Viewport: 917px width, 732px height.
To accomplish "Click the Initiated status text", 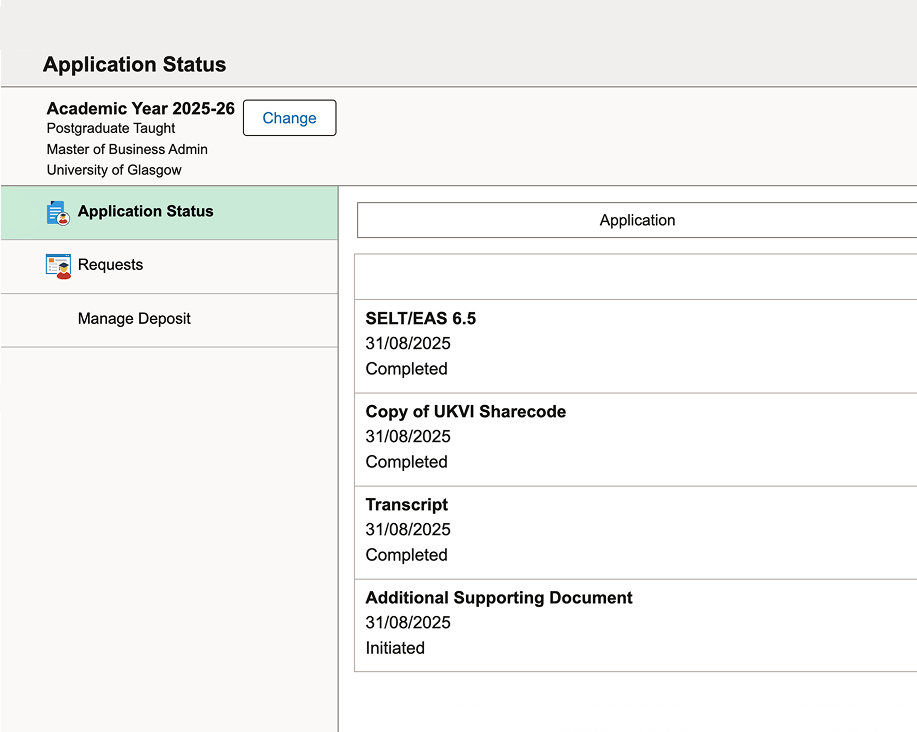I will click(395, 648).
